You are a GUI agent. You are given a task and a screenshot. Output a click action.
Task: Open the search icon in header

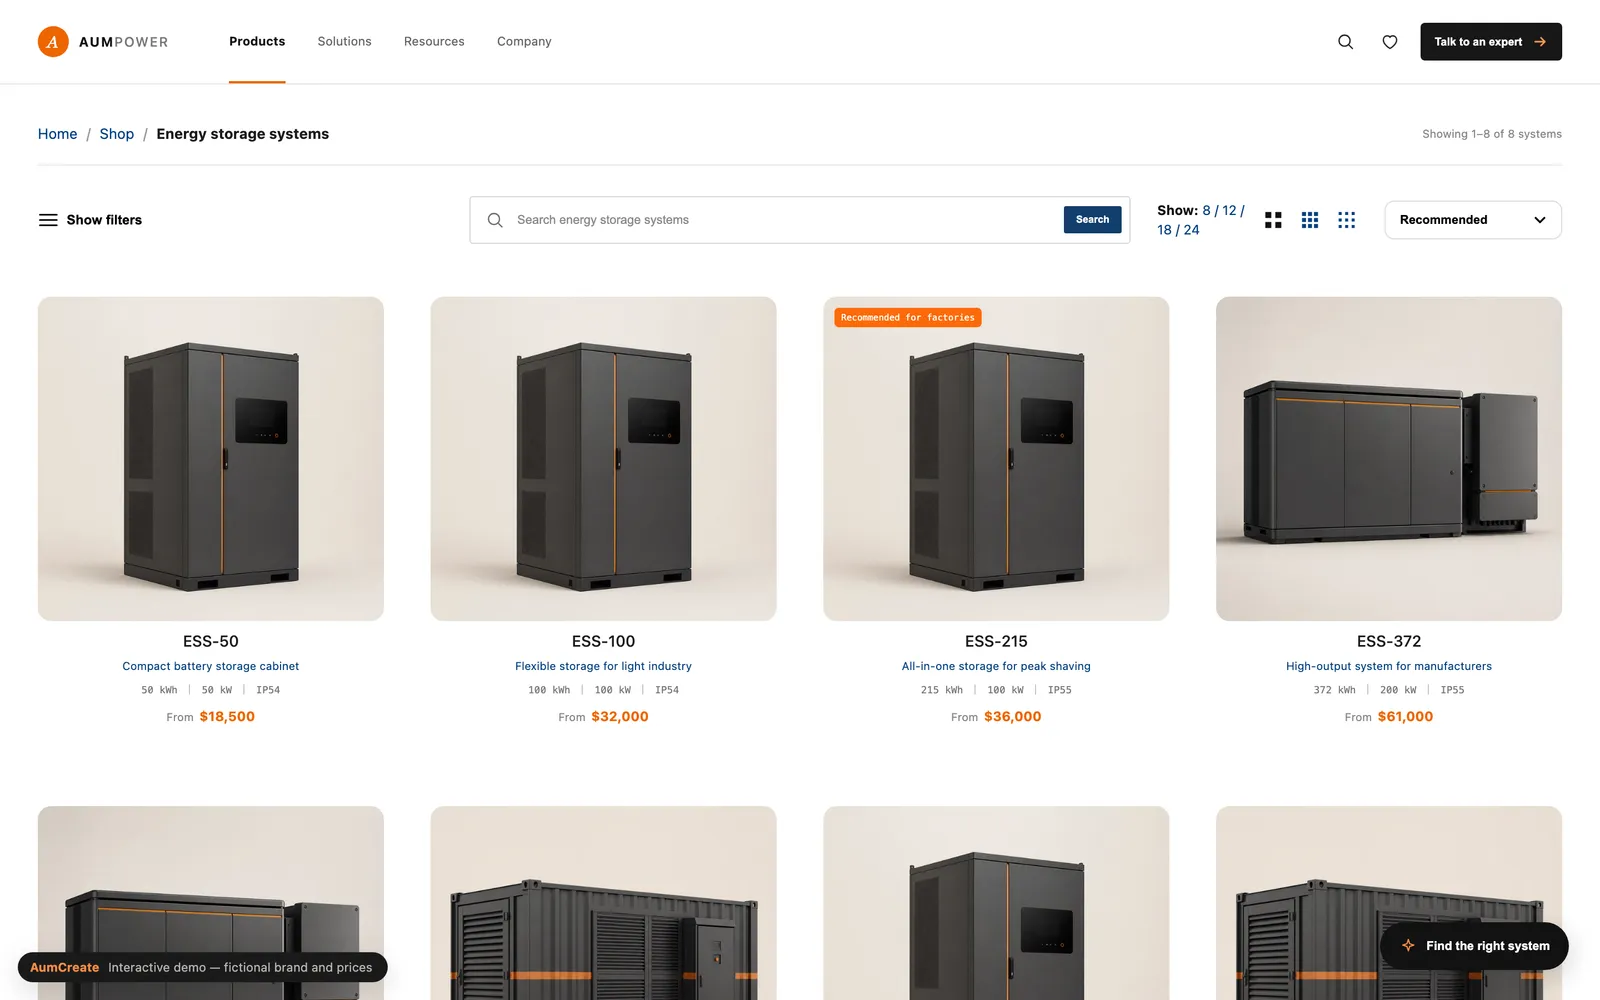(1345, 42)
